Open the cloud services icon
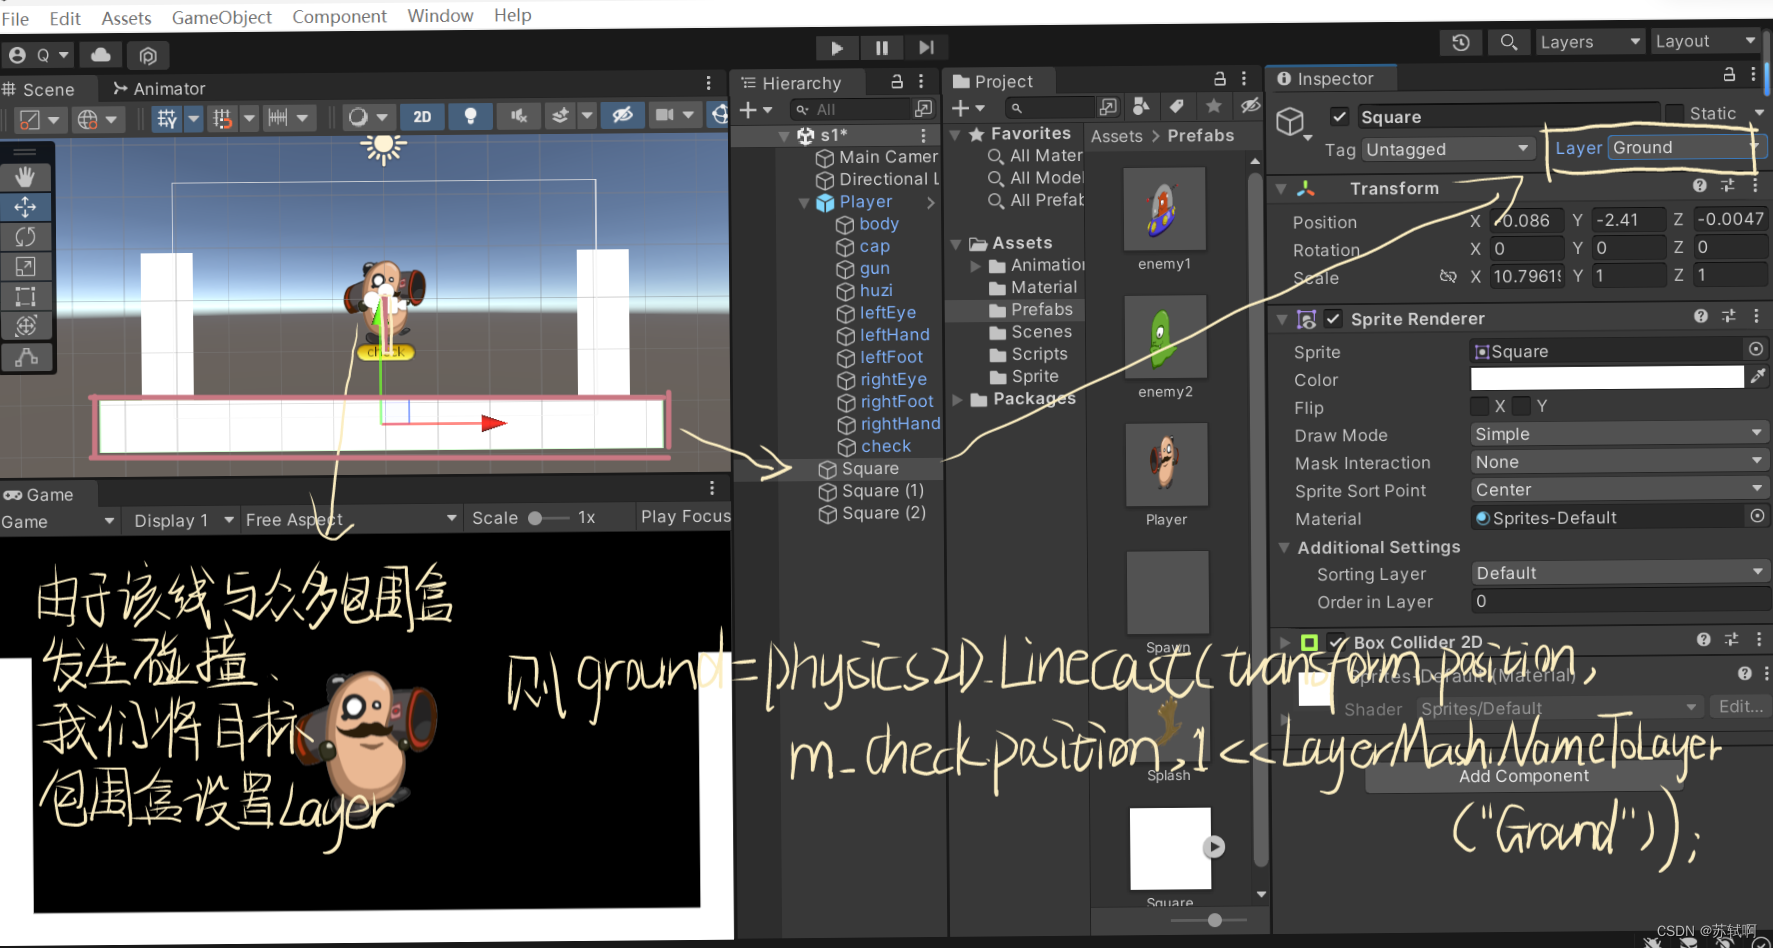The image size is (1773, 948). pyautogui.click(x=101, y=54)
